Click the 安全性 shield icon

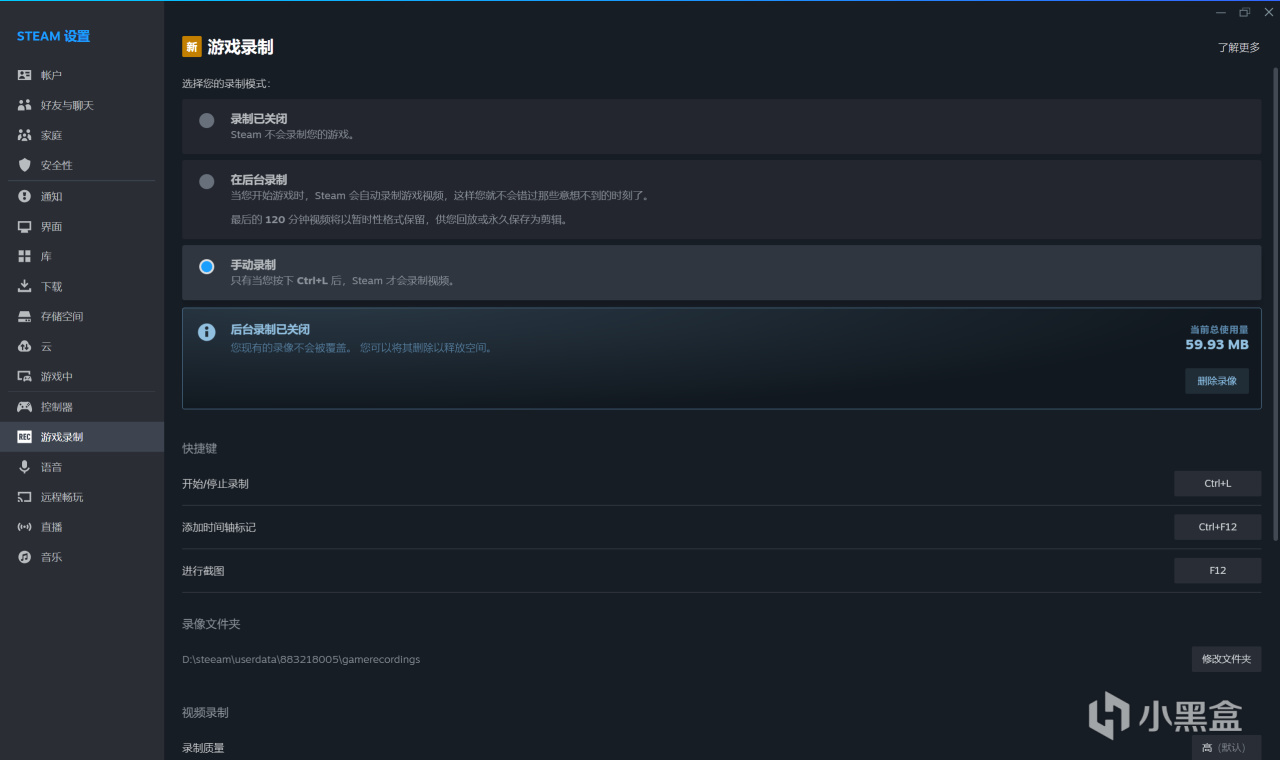click(25, 165)
